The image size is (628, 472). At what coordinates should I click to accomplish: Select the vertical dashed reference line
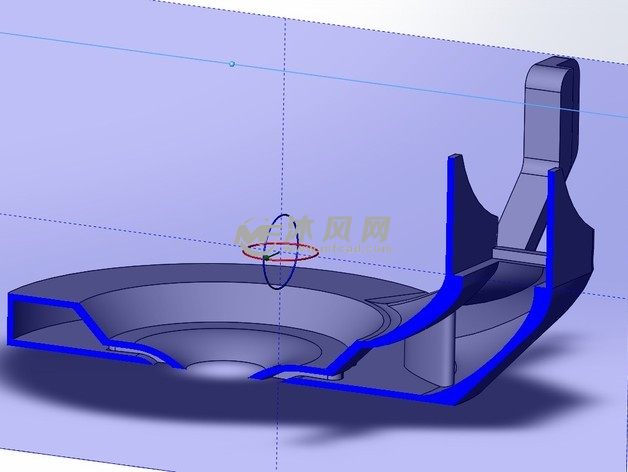[286, 120]
